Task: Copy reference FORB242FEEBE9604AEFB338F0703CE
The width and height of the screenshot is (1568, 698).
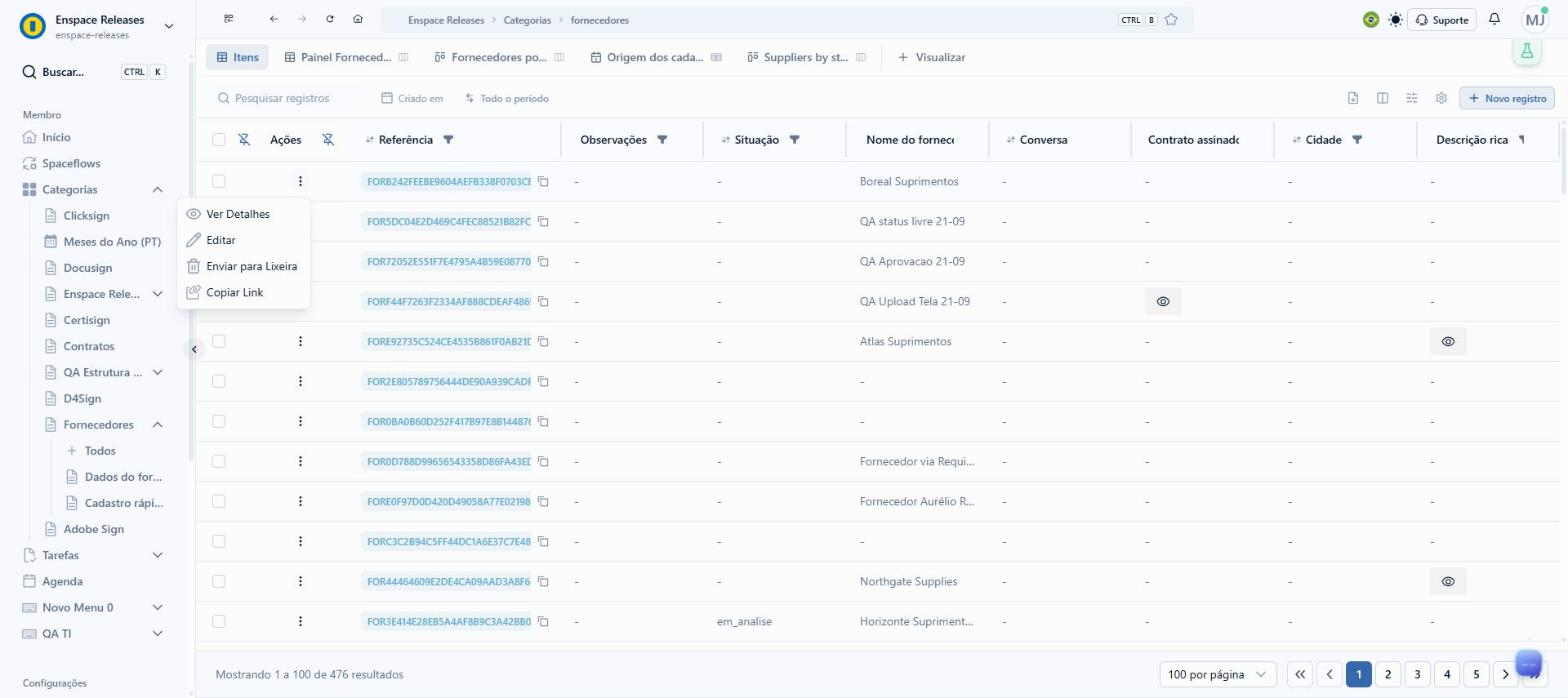Action: click(544, 181)
